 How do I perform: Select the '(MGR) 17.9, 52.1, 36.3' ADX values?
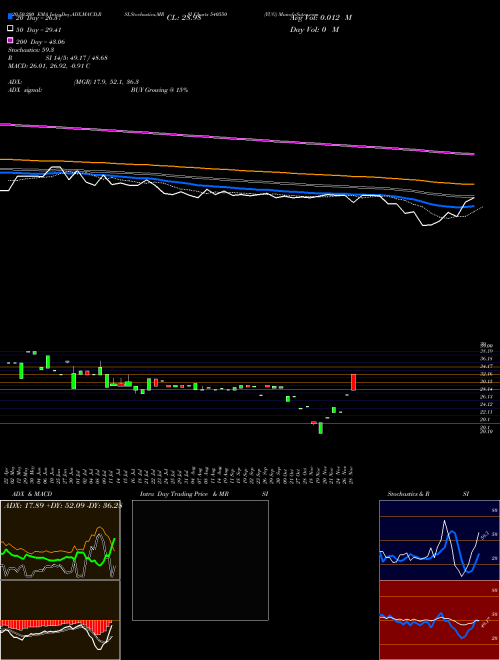106,82
